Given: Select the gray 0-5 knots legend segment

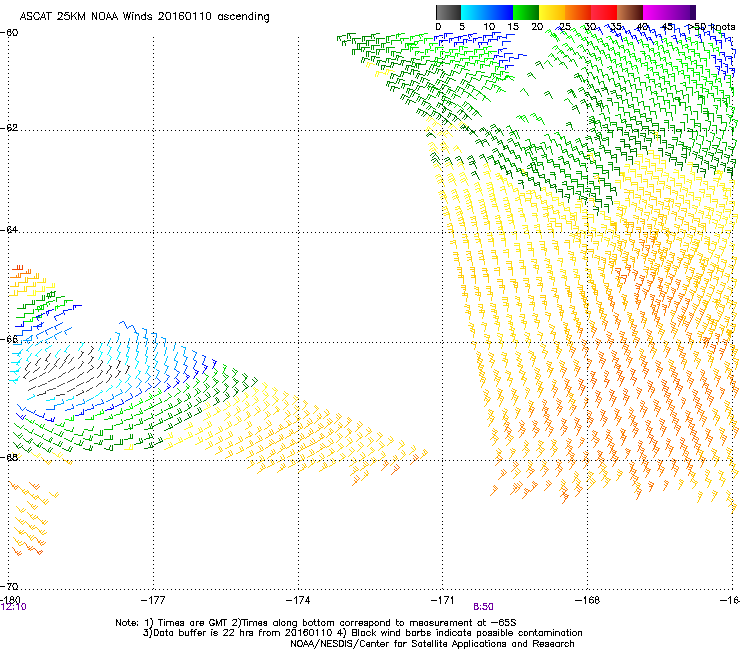Looking at the screenshot, I should pos(448,12).
